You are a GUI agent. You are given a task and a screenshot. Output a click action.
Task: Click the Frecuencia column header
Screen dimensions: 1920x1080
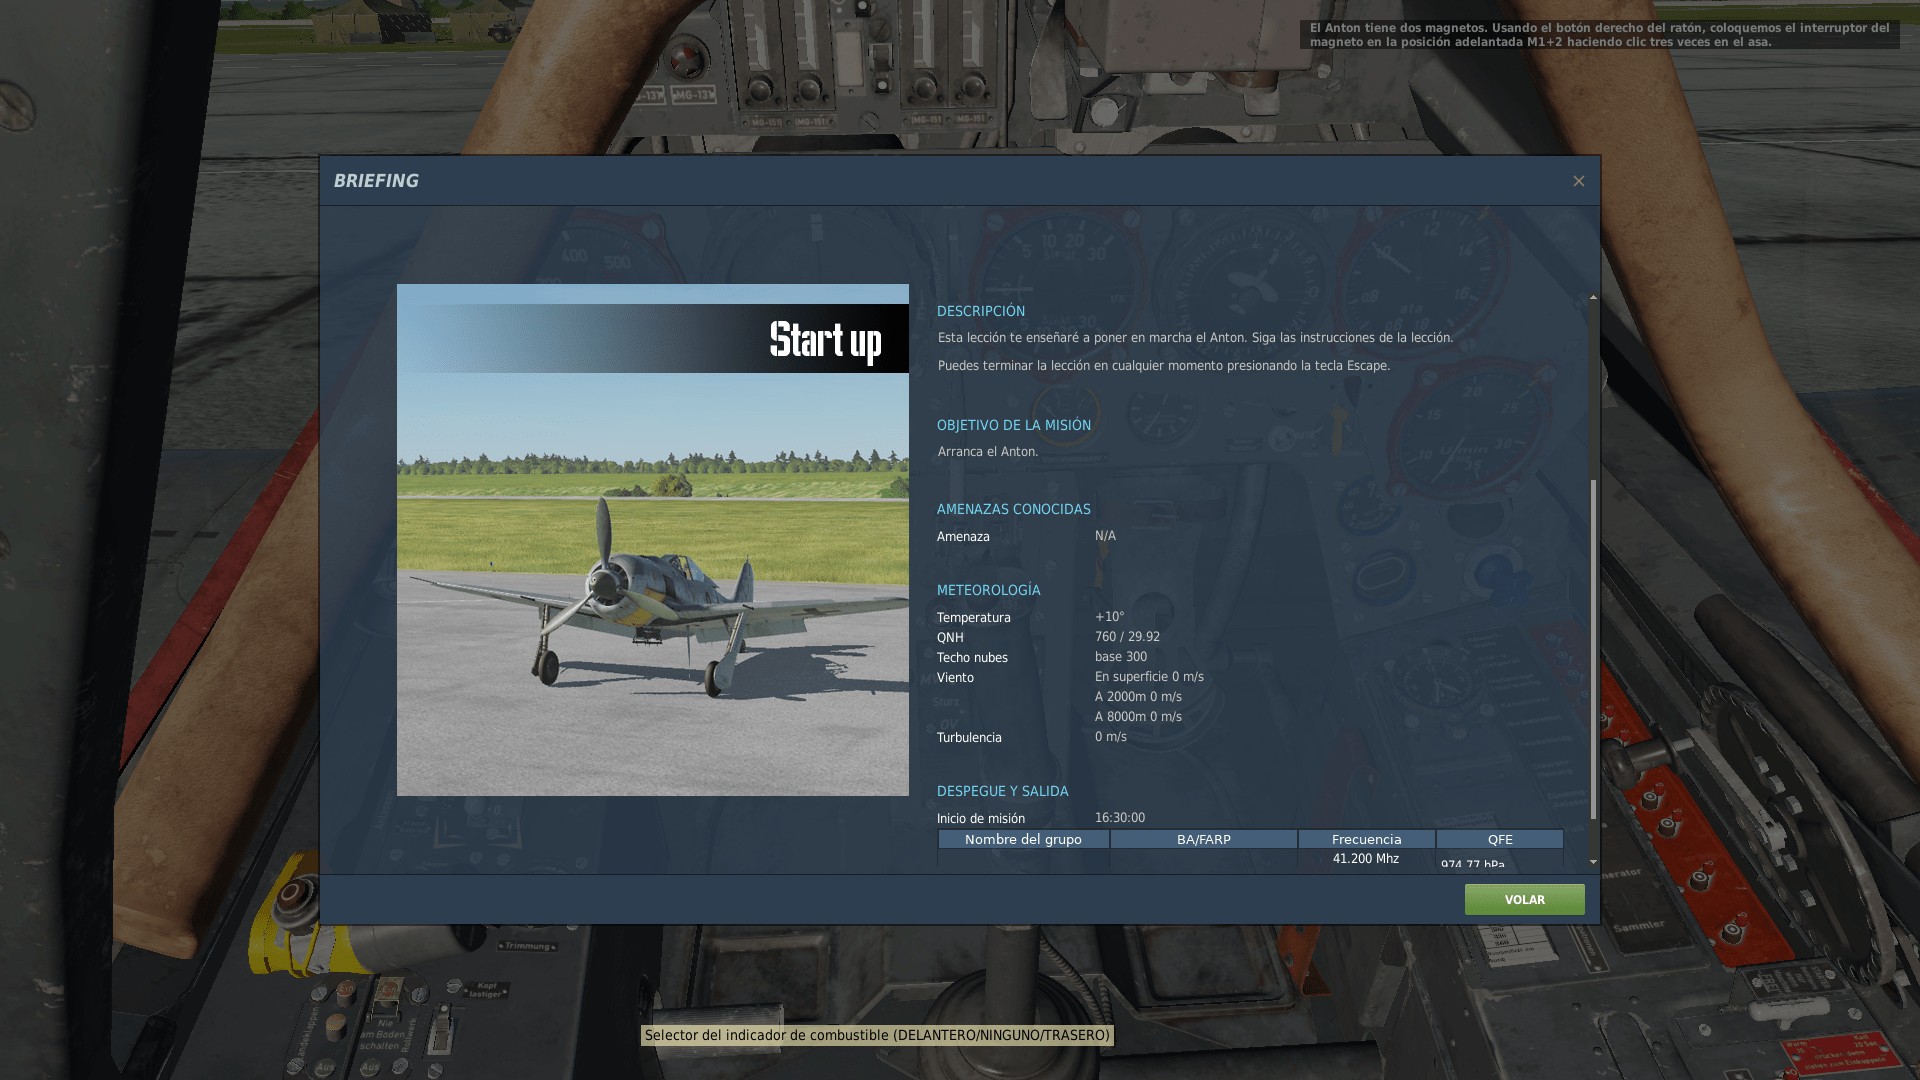(x=1366, y=839)
